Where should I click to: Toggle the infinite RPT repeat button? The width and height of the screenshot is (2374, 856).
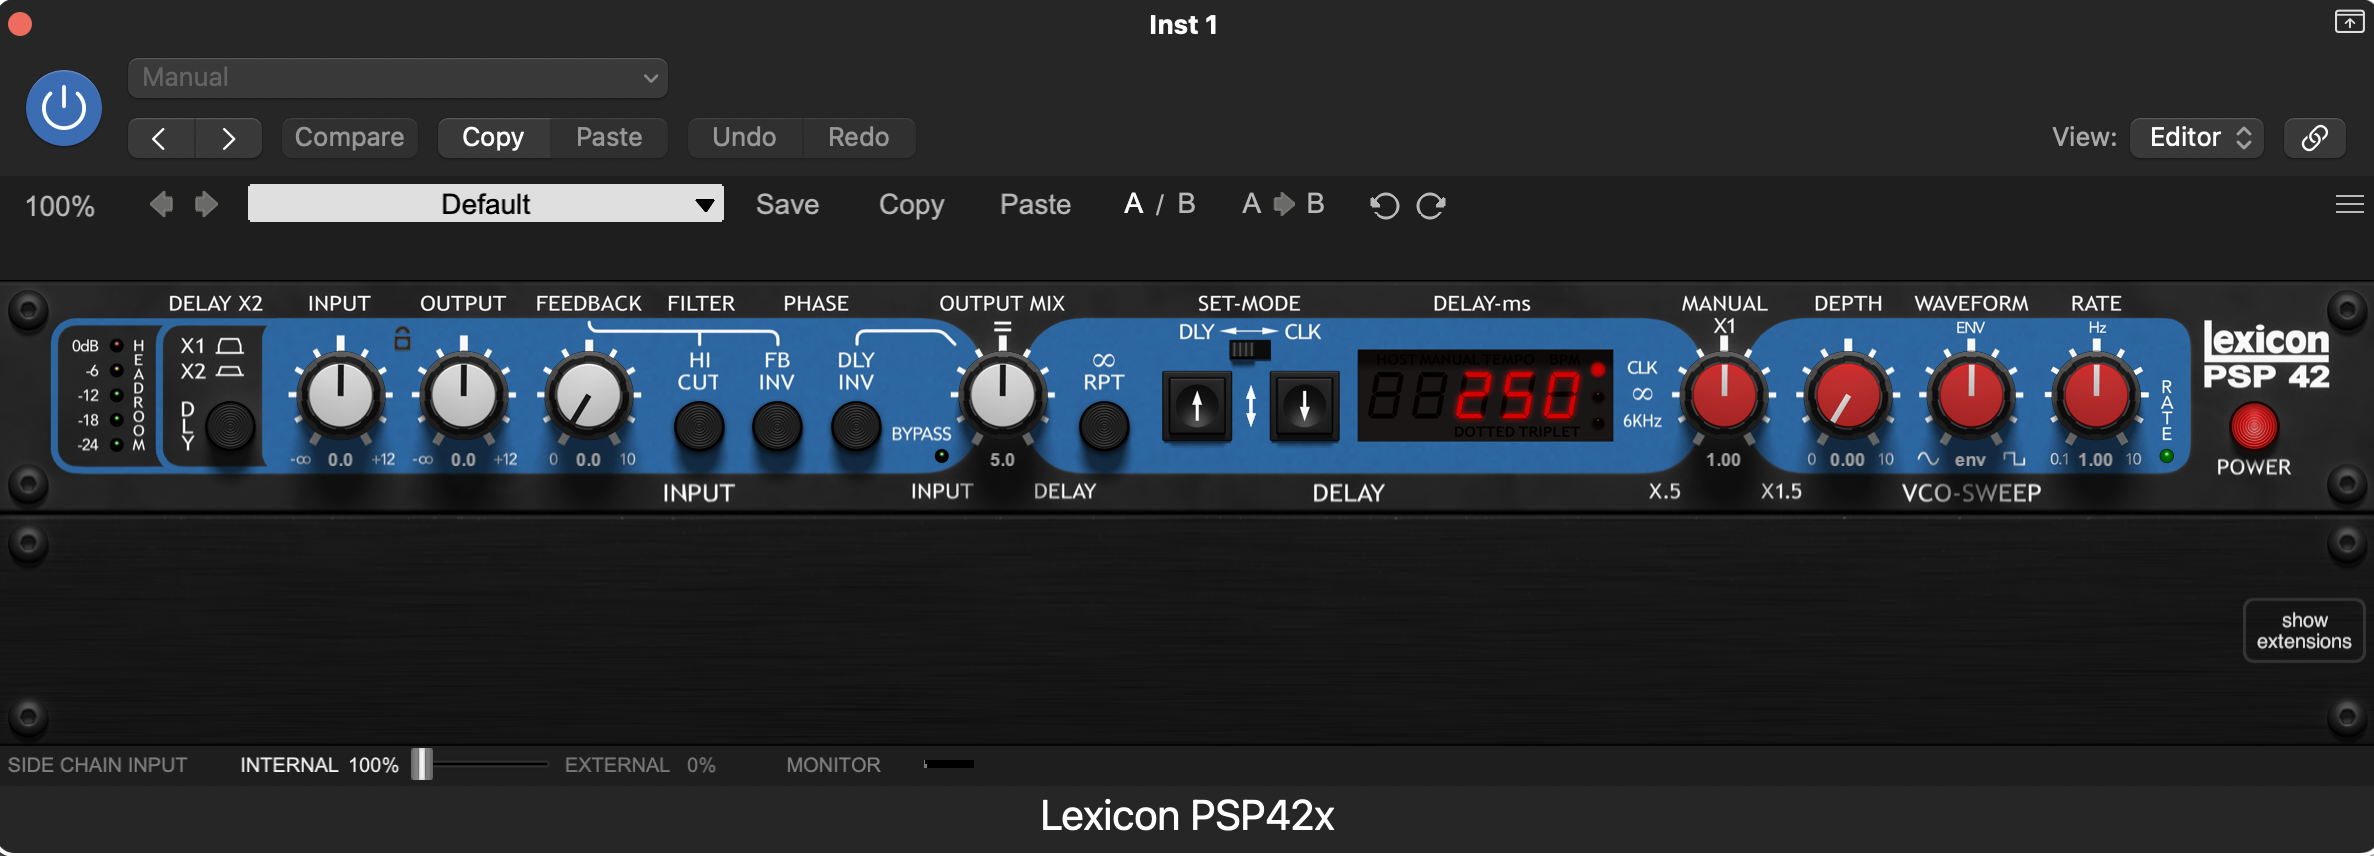pos(1104,427)
